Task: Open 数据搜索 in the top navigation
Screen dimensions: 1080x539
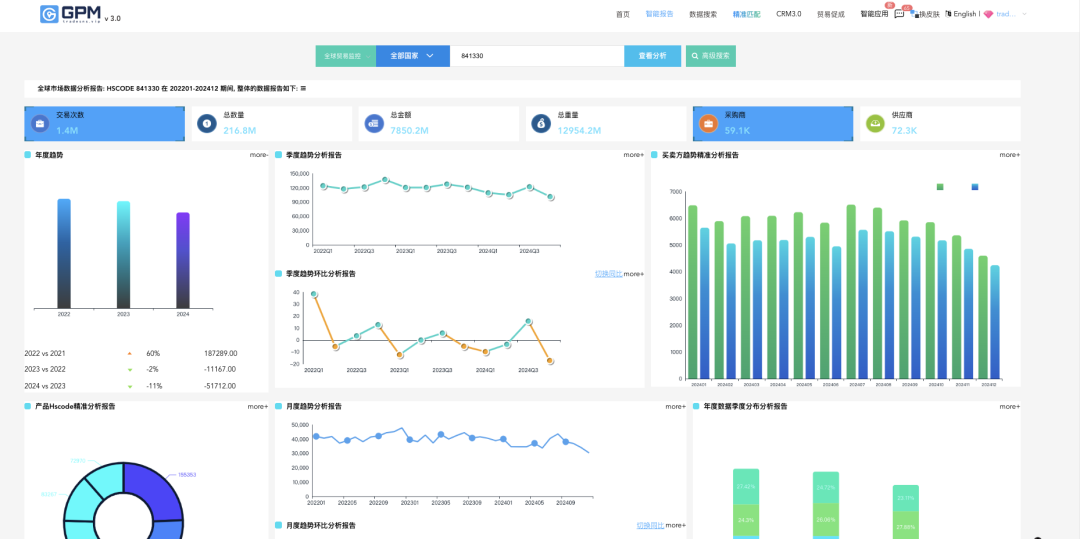Action: 703,14
